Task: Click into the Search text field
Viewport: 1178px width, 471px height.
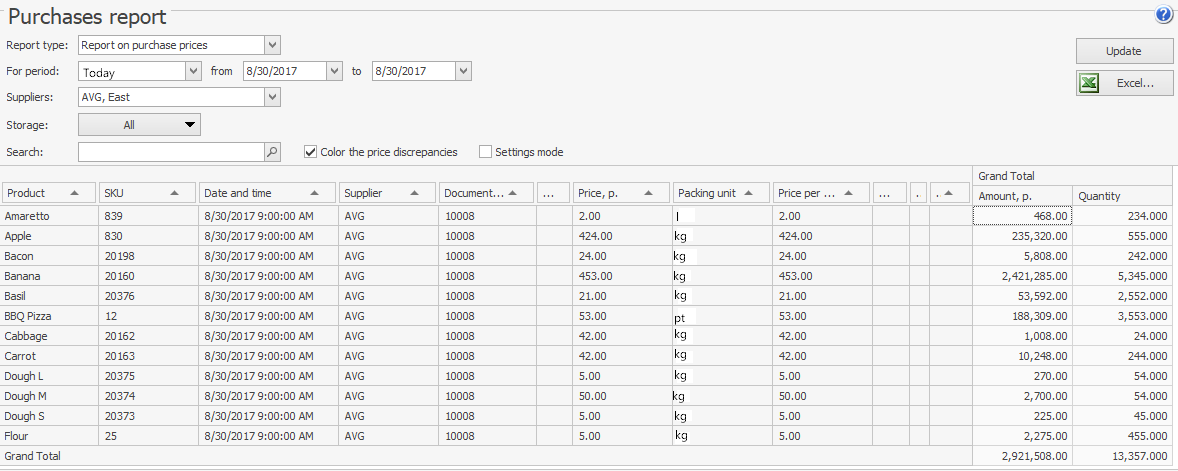Action: (x=170, y=152)
